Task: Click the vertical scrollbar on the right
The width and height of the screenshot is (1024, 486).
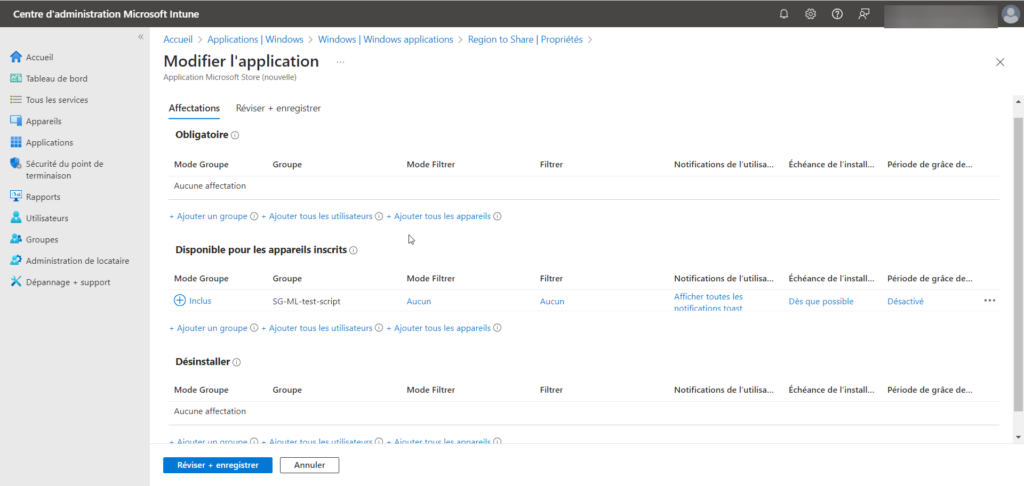Action: pos(1018,260)
